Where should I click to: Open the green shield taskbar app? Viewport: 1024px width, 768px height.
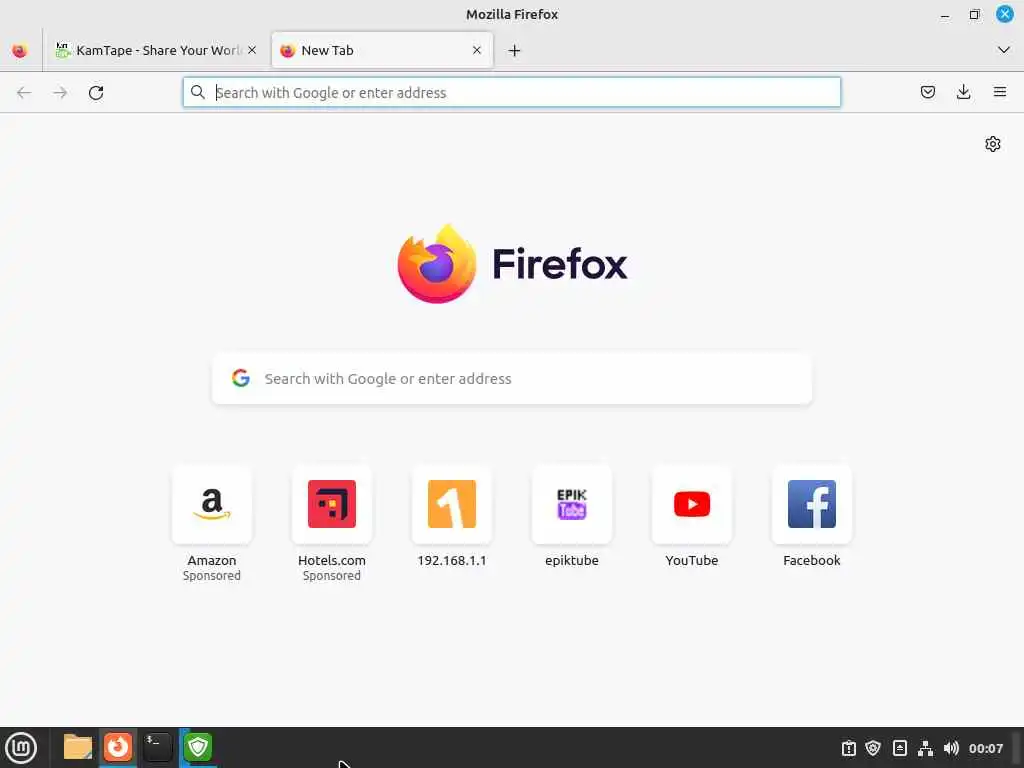click(x=198, y=747)
